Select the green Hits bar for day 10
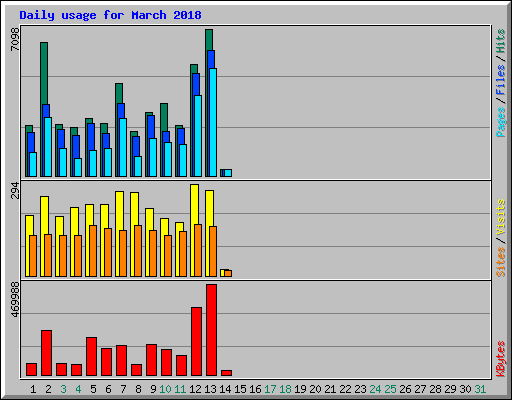This screenshot has height=400, width=512. (x=164, y=117)
